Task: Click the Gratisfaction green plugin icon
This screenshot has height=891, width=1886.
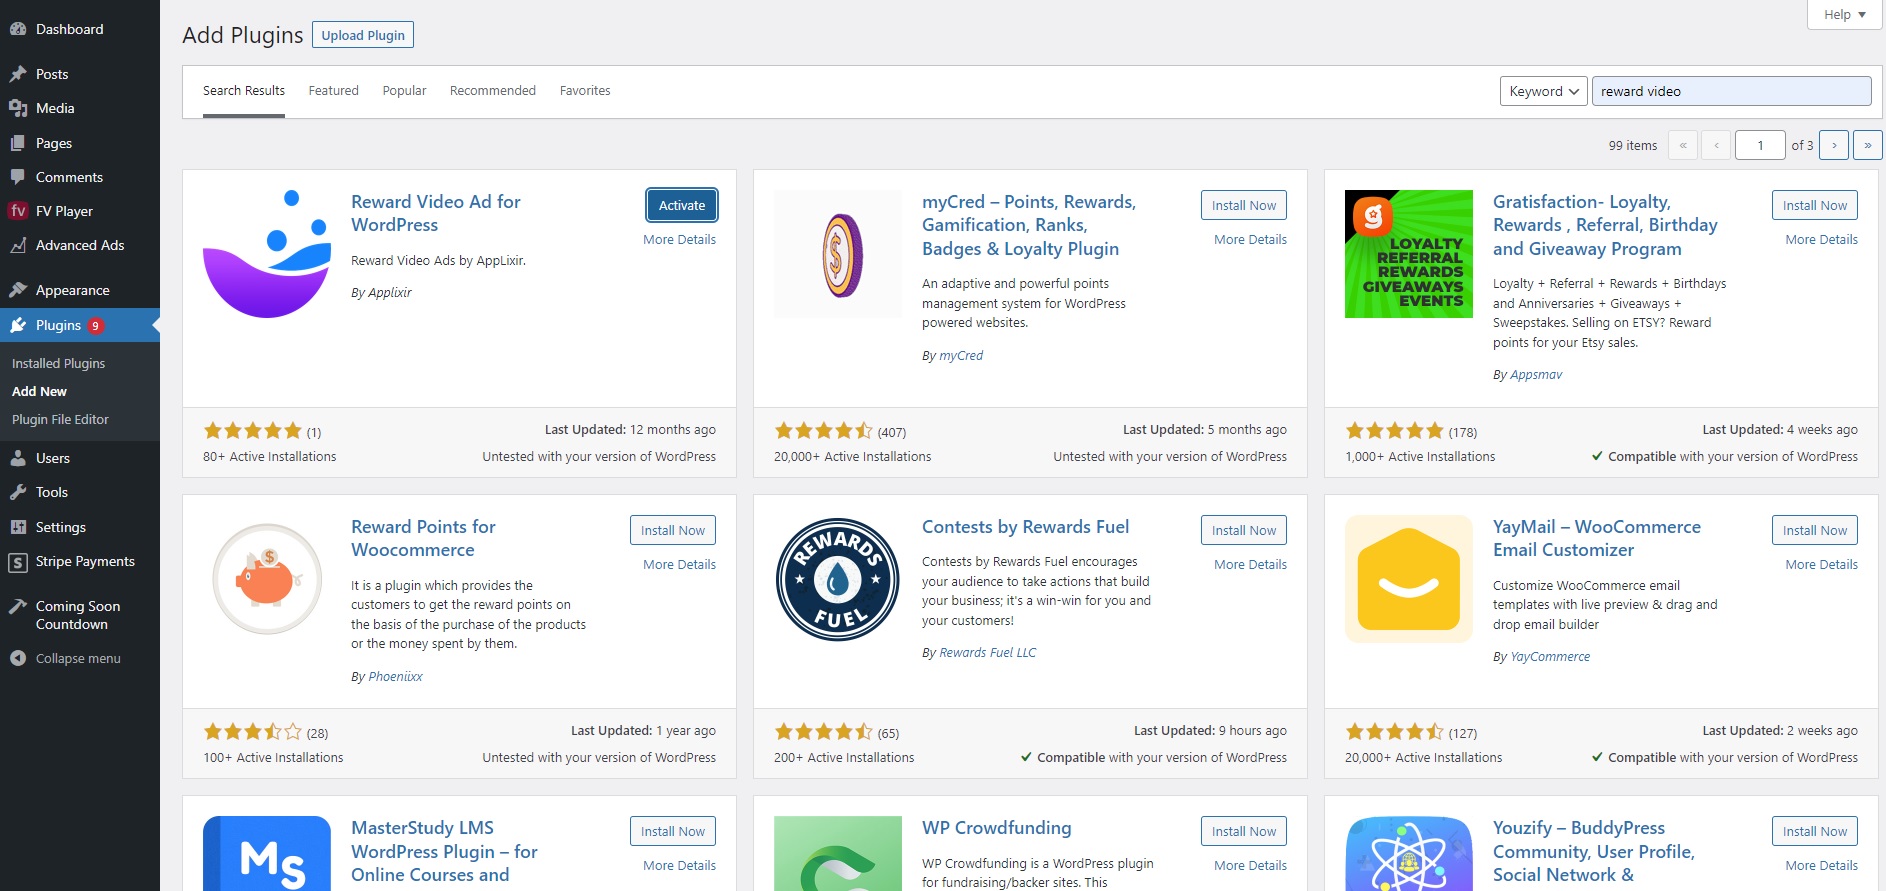Action: click(x=1409, y=254)
